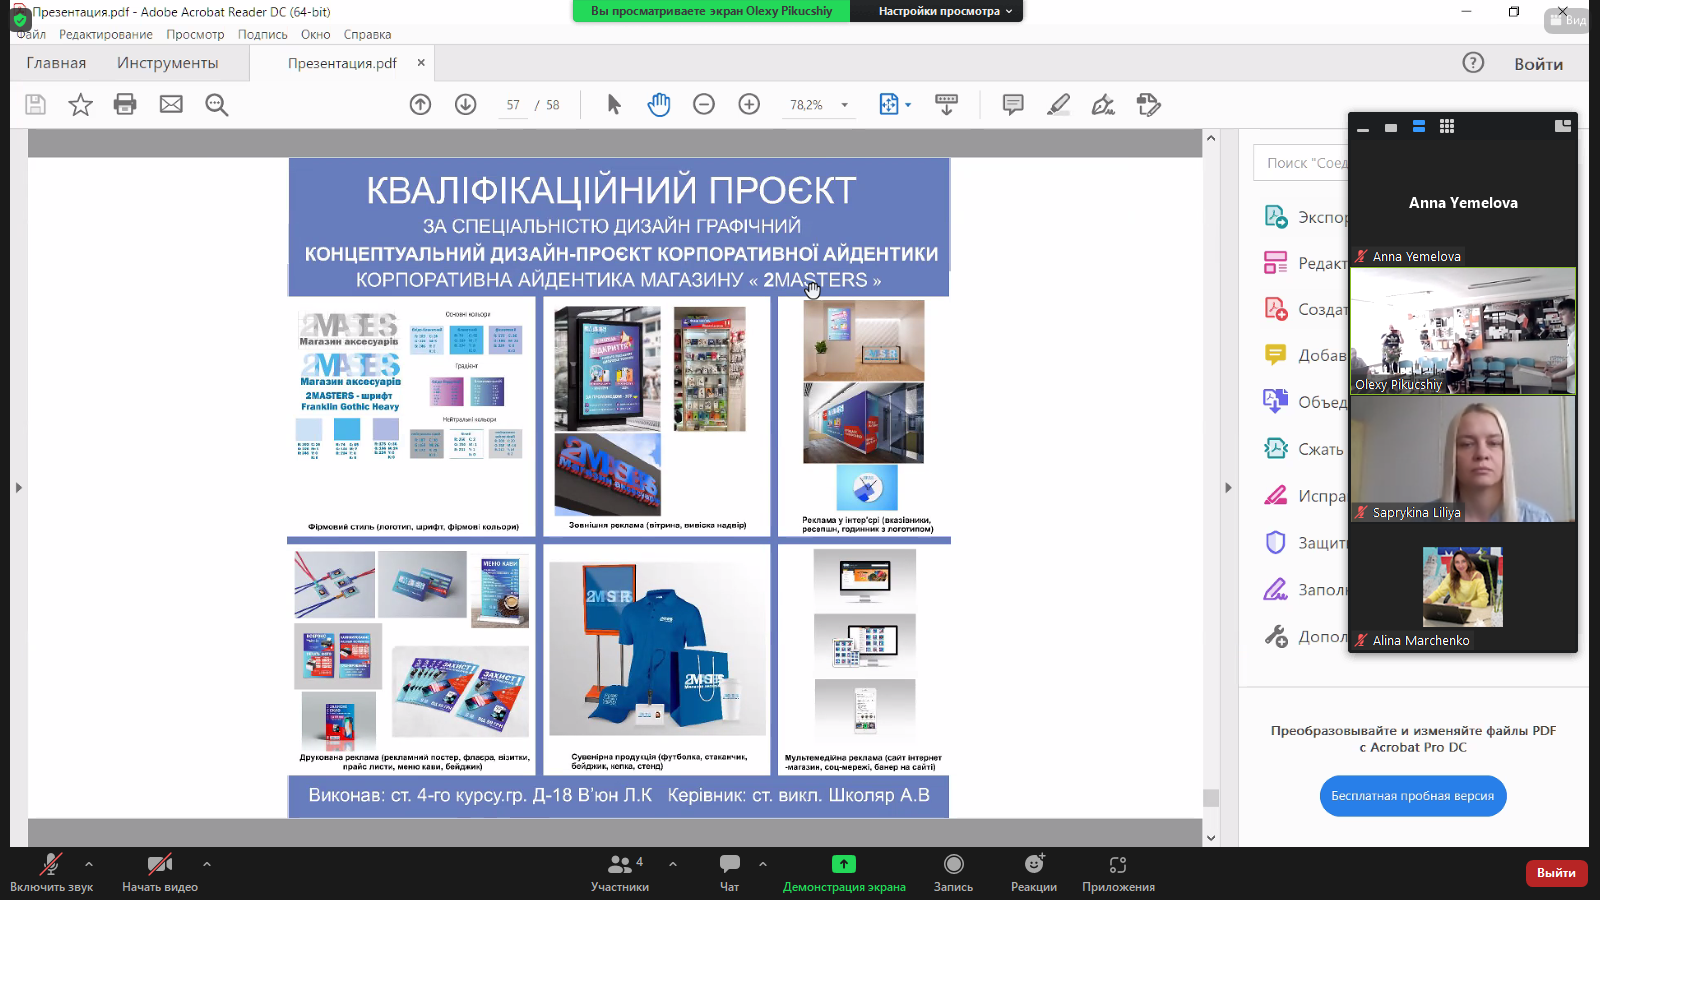Zoom out with minus icon
1690x1008 pixels.
pyautogui.click(x=704, y=104)
